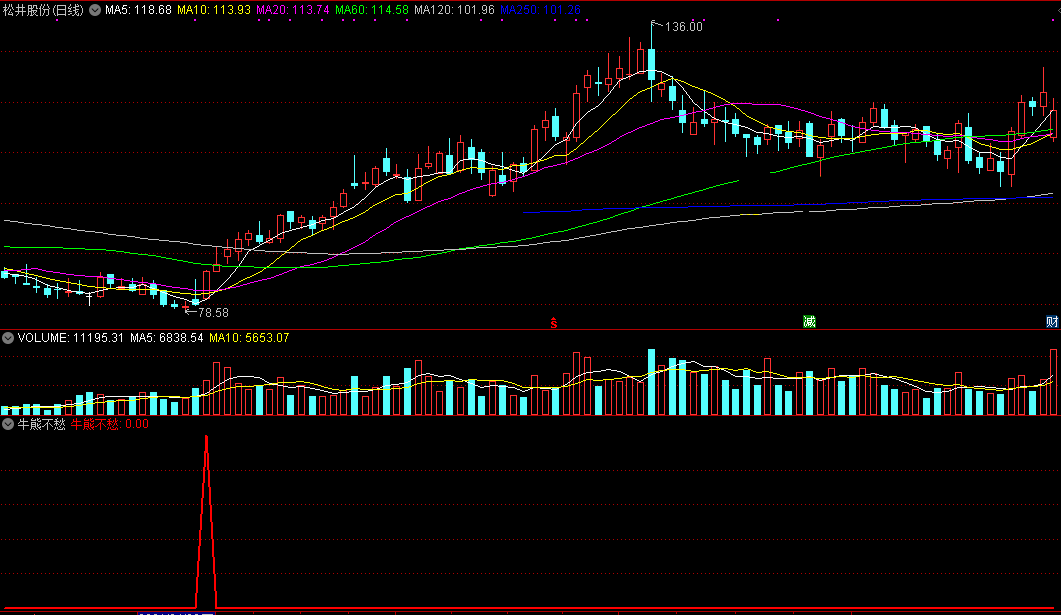Click the peak candlestick at 136.00

click(x=652, y=62)
